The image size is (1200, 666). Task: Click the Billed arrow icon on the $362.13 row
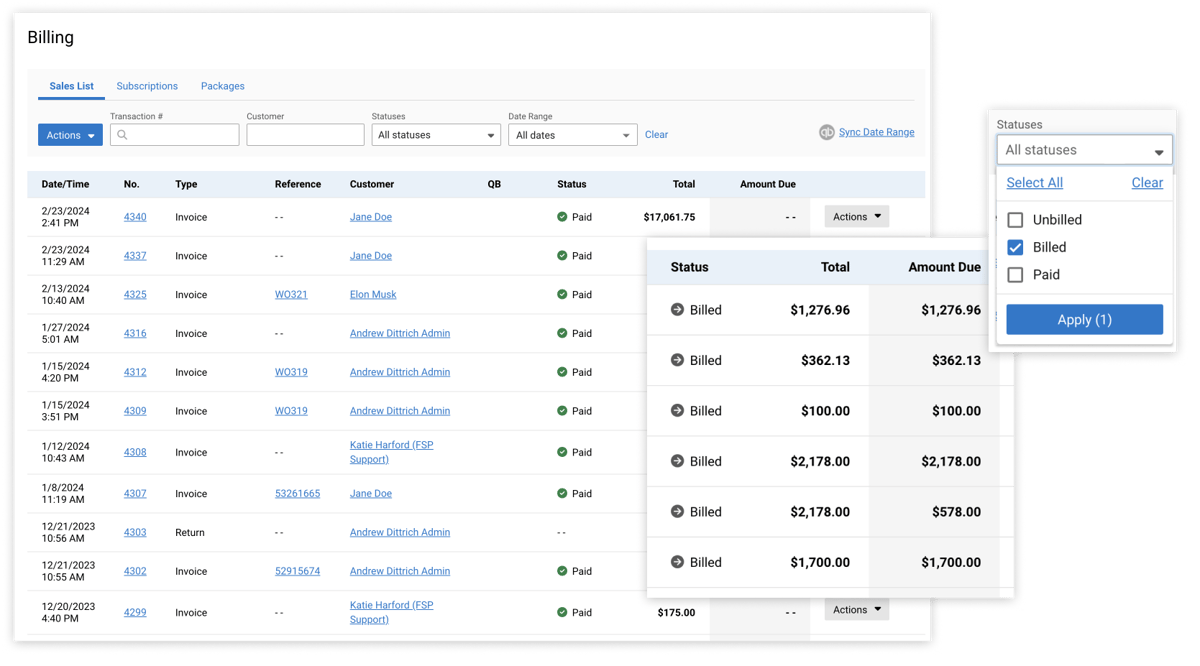(x=677, y=360)
